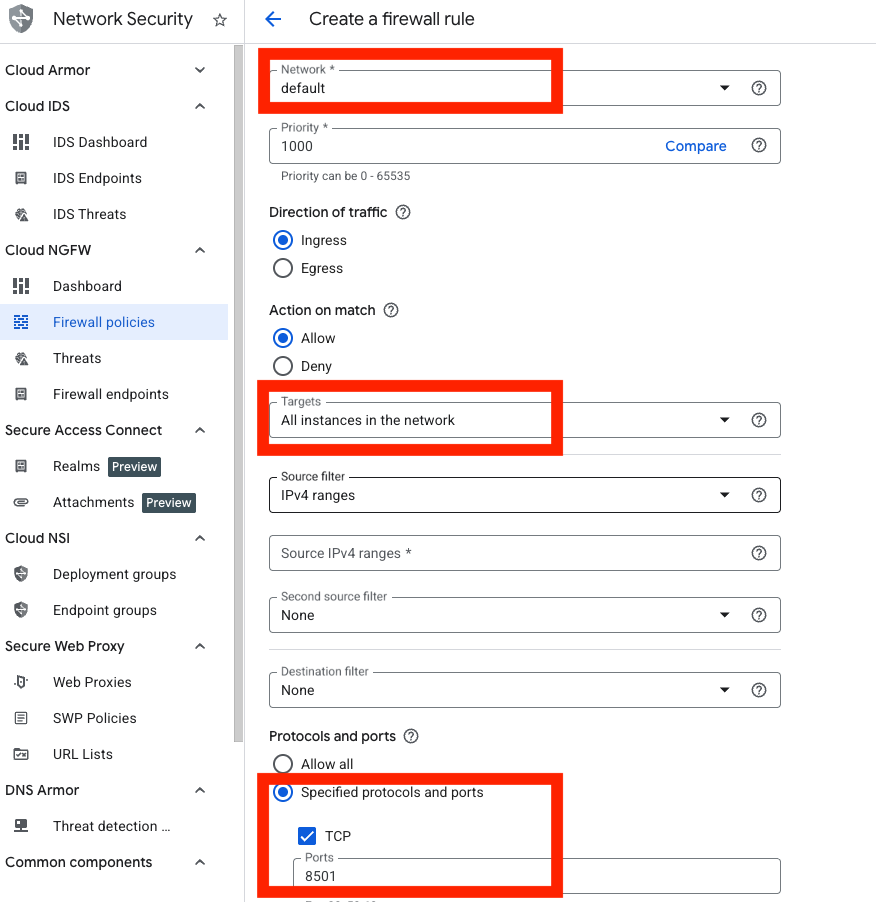This screenshot has height=902, width=876.
Task: Open IDS Endpoints in the sidebar
Action: point(114,178)
